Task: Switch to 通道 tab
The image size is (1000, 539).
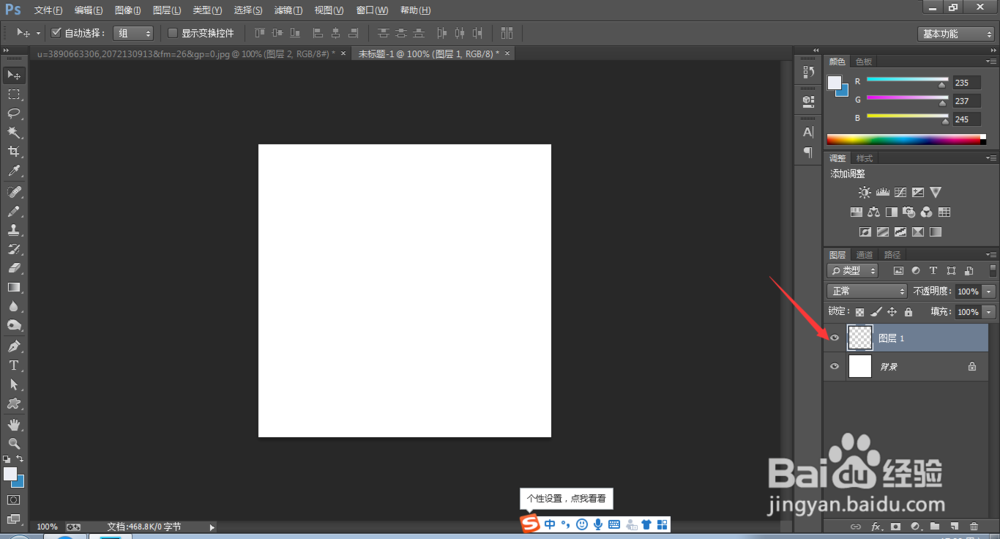Action: coord(864,255)
